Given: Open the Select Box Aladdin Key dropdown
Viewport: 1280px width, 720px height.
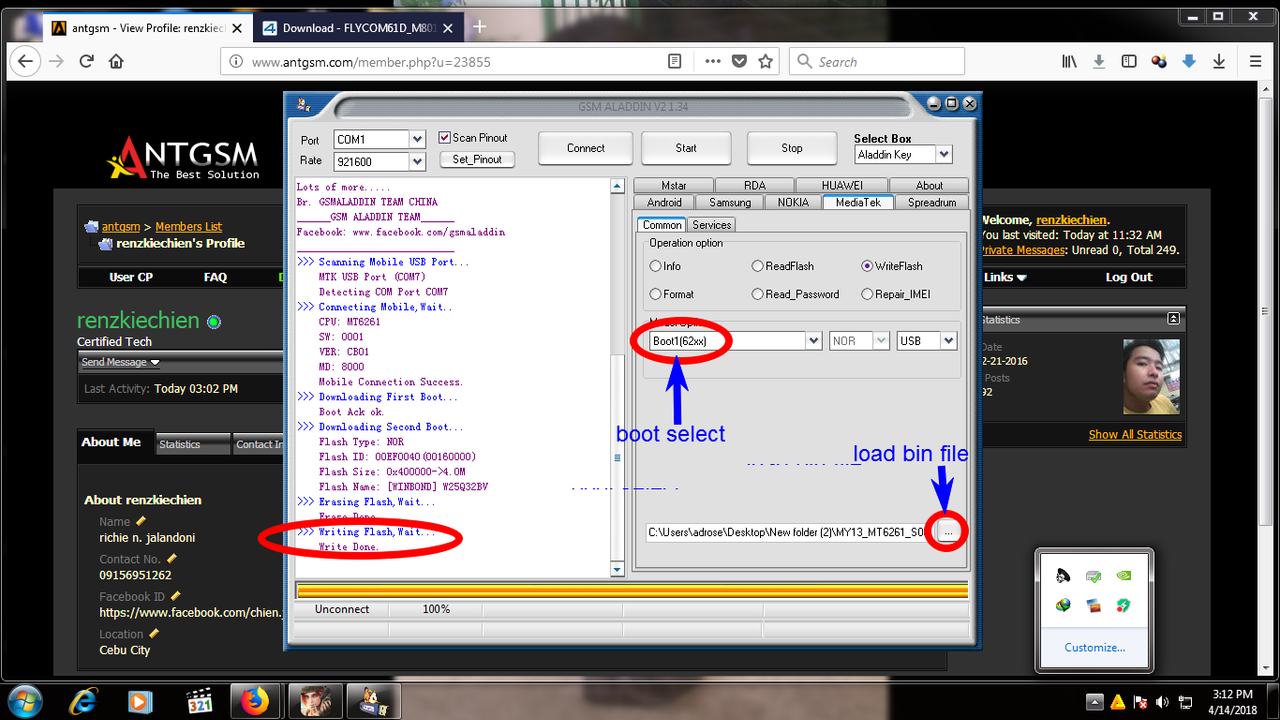Looking at the screenshot, I should pos(944,155).
